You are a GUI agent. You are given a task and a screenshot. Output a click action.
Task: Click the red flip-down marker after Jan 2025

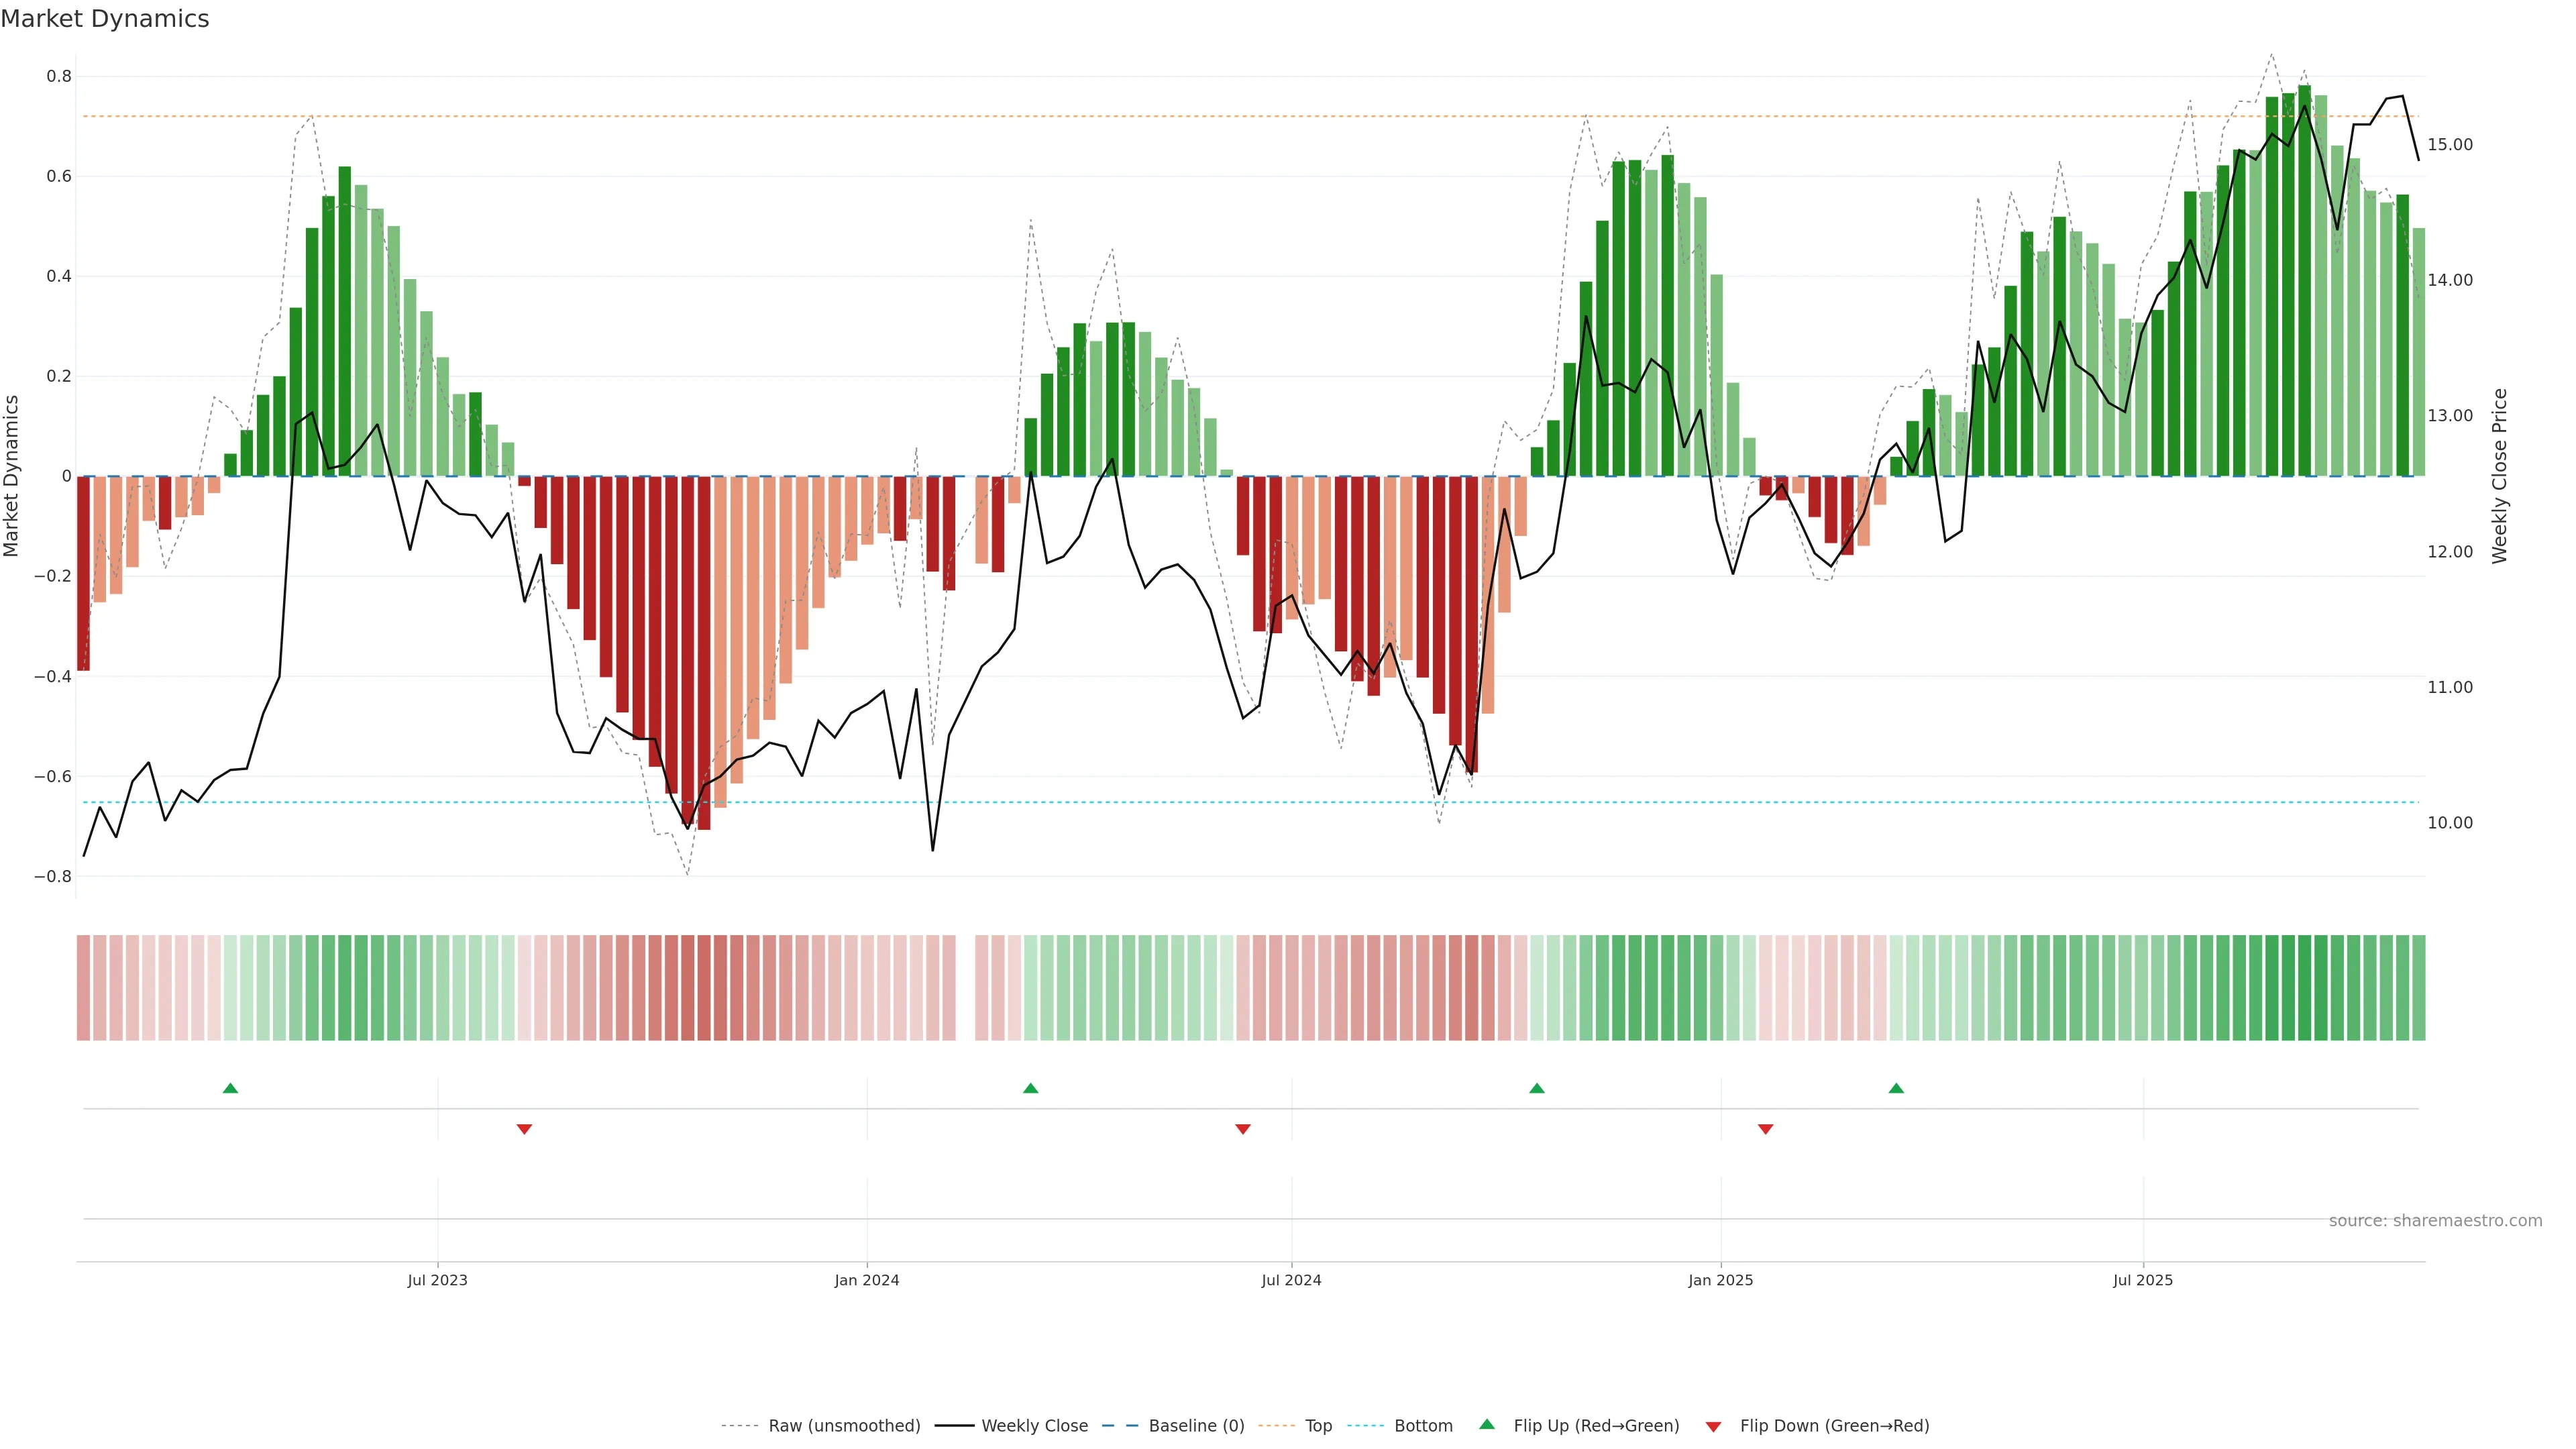coord(1766,1129)
